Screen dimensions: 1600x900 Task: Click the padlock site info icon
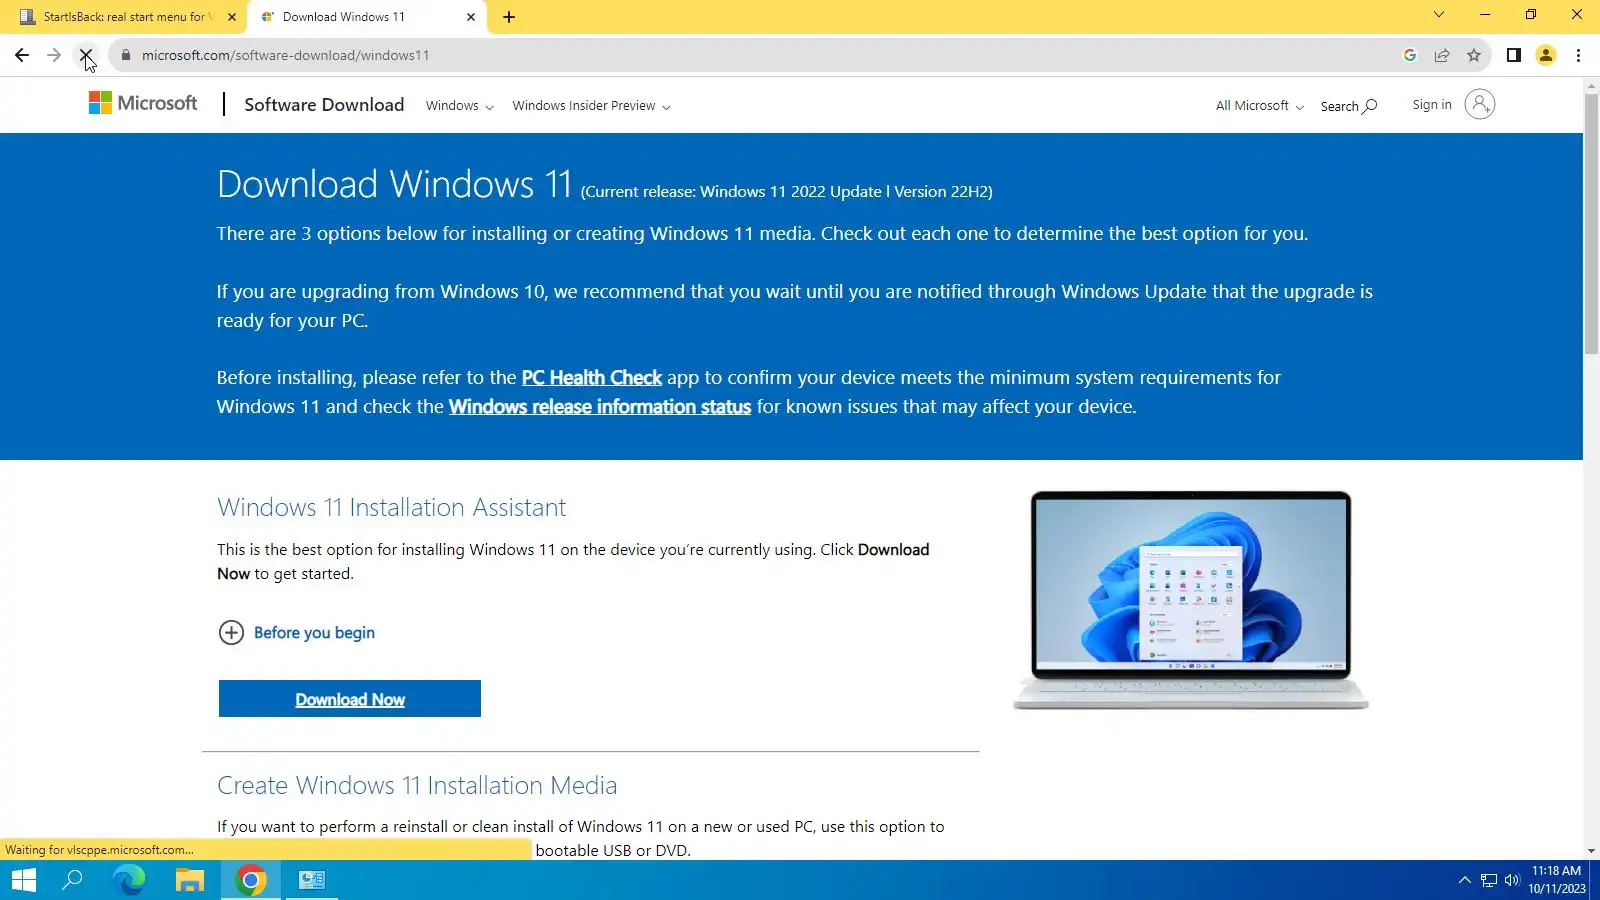[125, 55]
